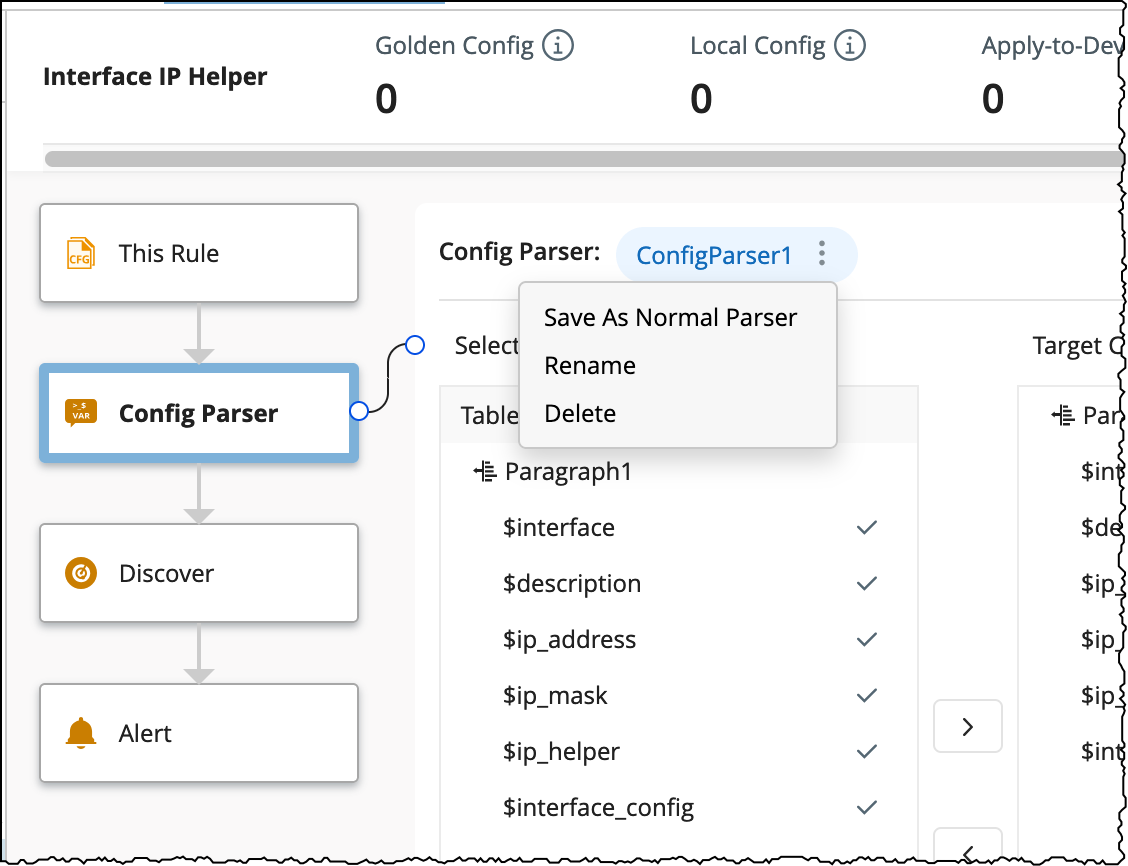Screen dimensions: 1128x866
Task: Uncheck the $interface_config variable checkmark
Action: click(867, 807)
